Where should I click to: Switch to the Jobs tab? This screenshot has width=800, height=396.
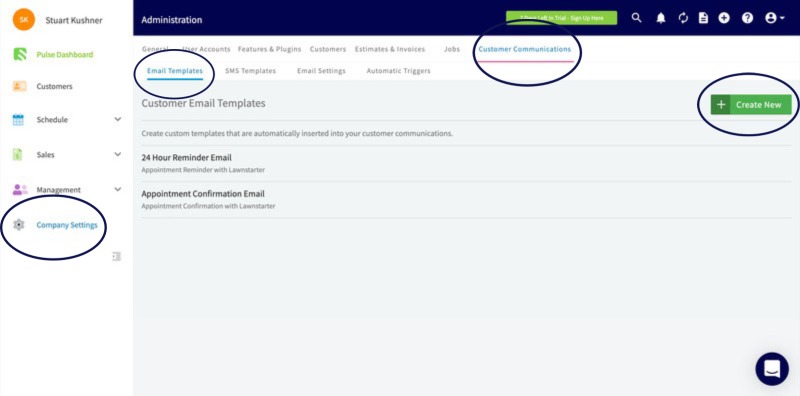452,50
